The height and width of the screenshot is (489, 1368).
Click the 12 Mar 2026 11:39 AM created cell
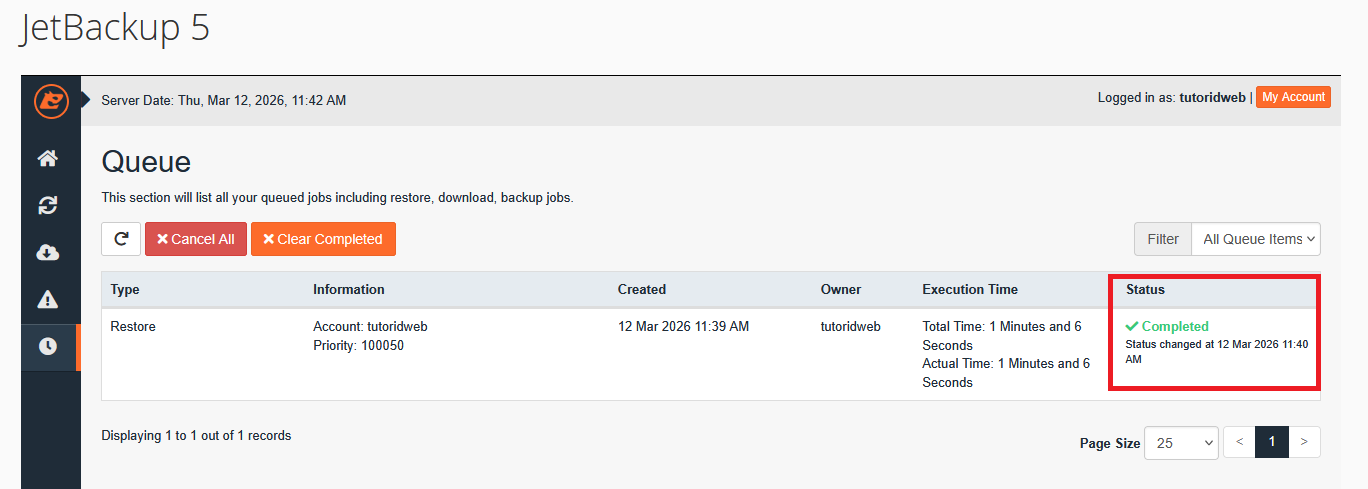[x=684, y=326]
